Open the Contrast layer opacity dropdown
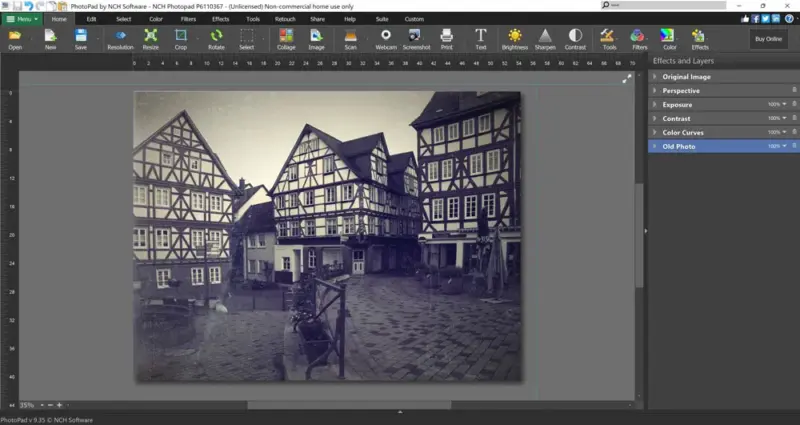 [785, 118]
